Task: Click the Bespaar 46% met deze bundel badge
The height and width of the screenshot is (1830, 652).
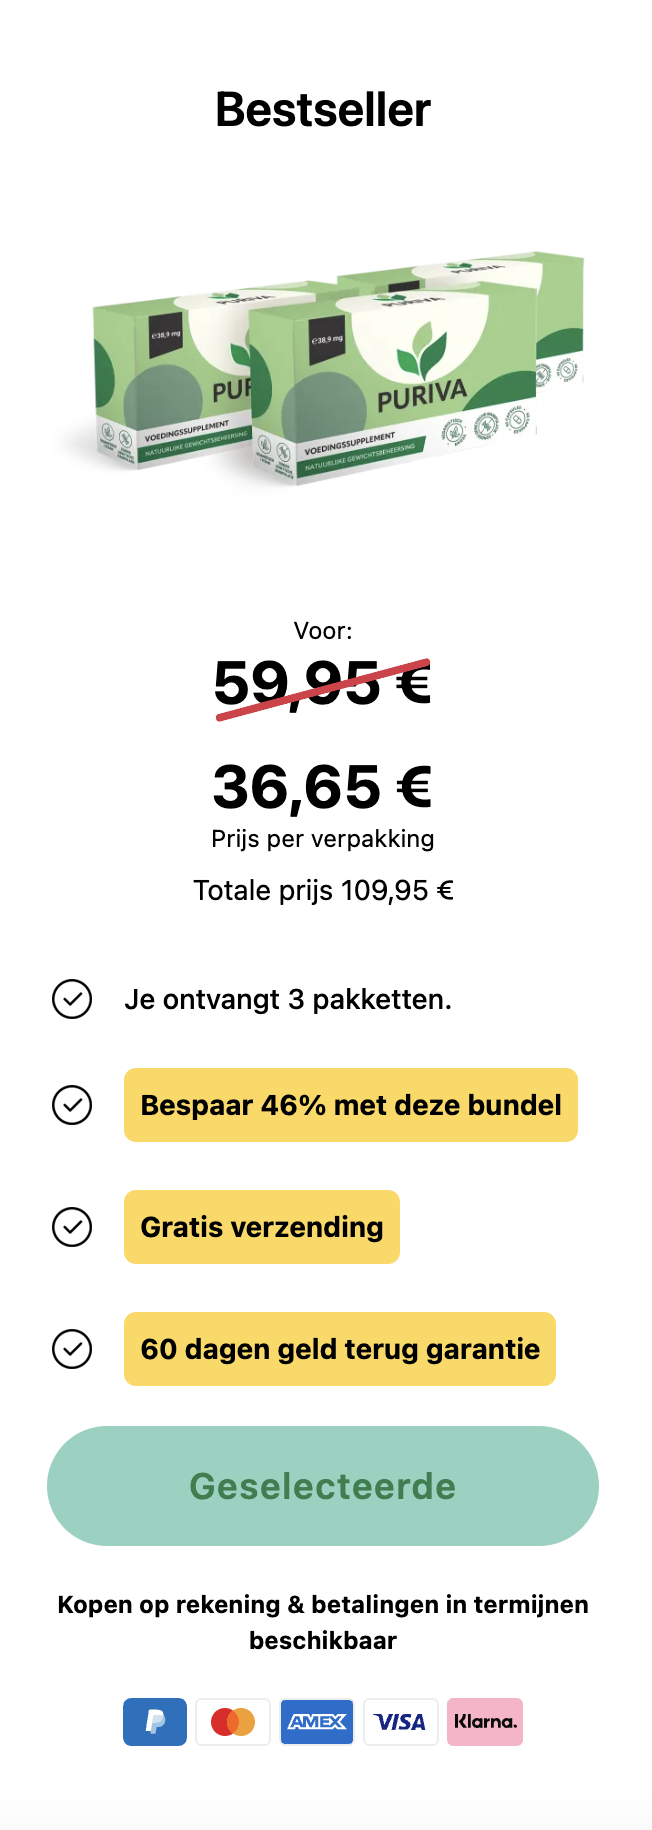Action: tap(351, 1105)
